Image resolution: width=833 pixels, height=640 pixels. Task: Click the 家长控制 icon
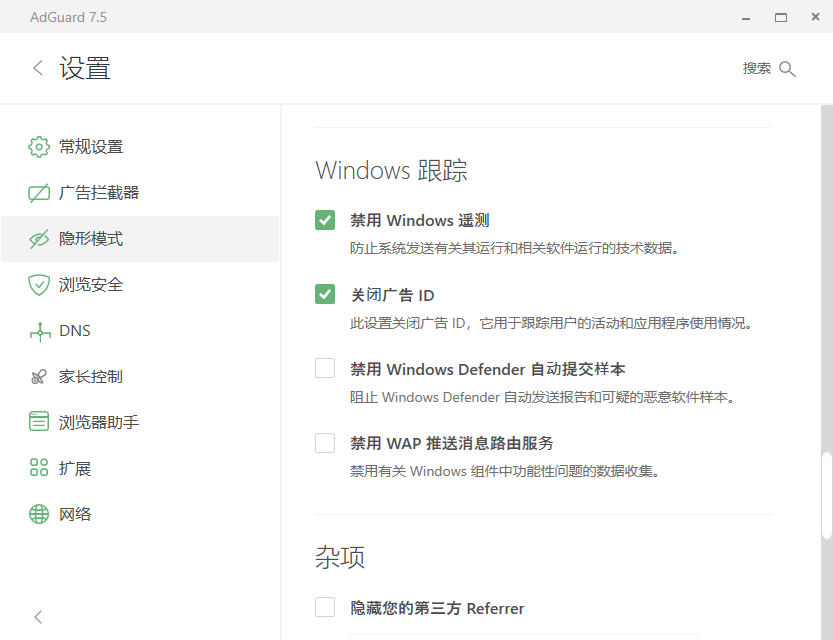(39, 377)
